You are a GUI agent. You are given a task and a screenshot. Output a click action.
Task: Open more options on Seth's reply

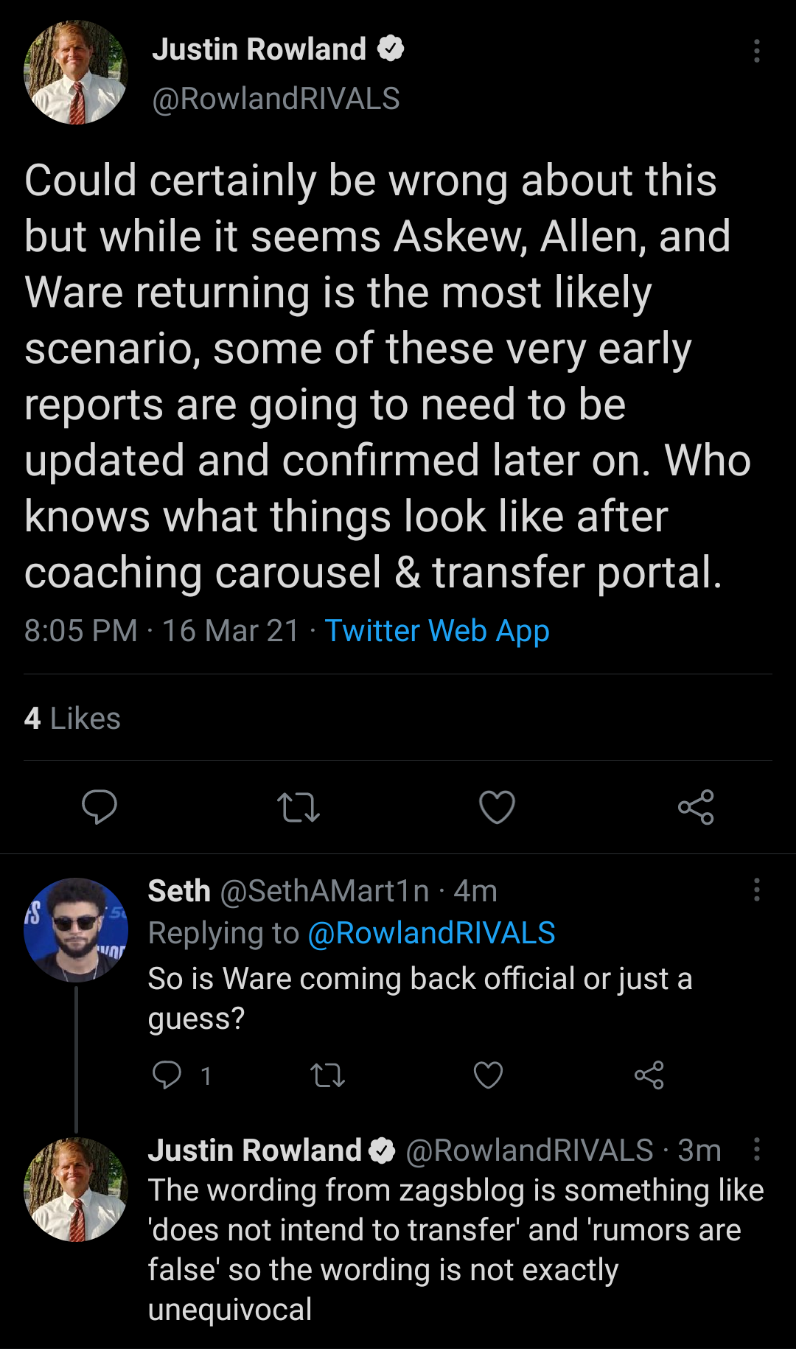pos(757,889)
